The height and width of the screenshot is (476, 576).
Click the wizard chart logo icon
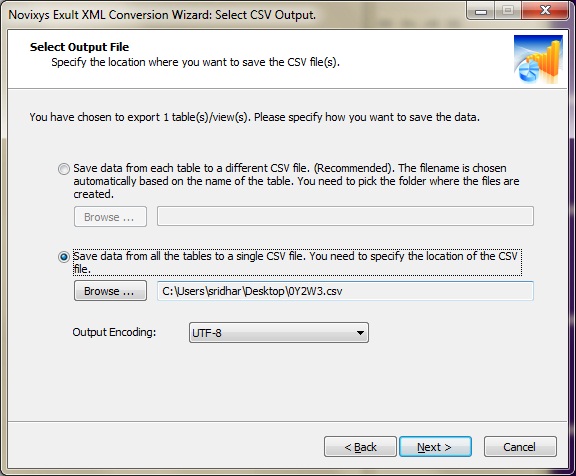click(538, 60)
